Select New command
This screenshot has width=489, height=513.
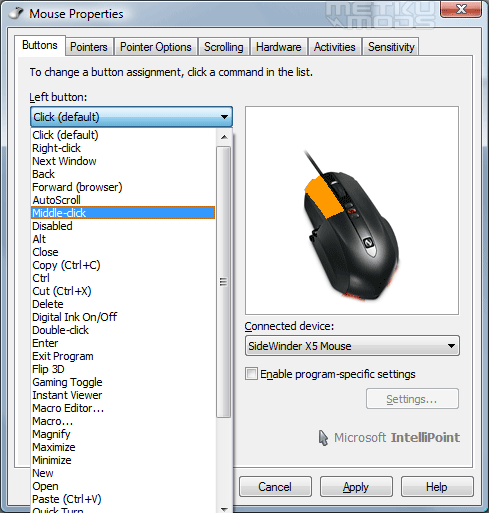(123, 473)
